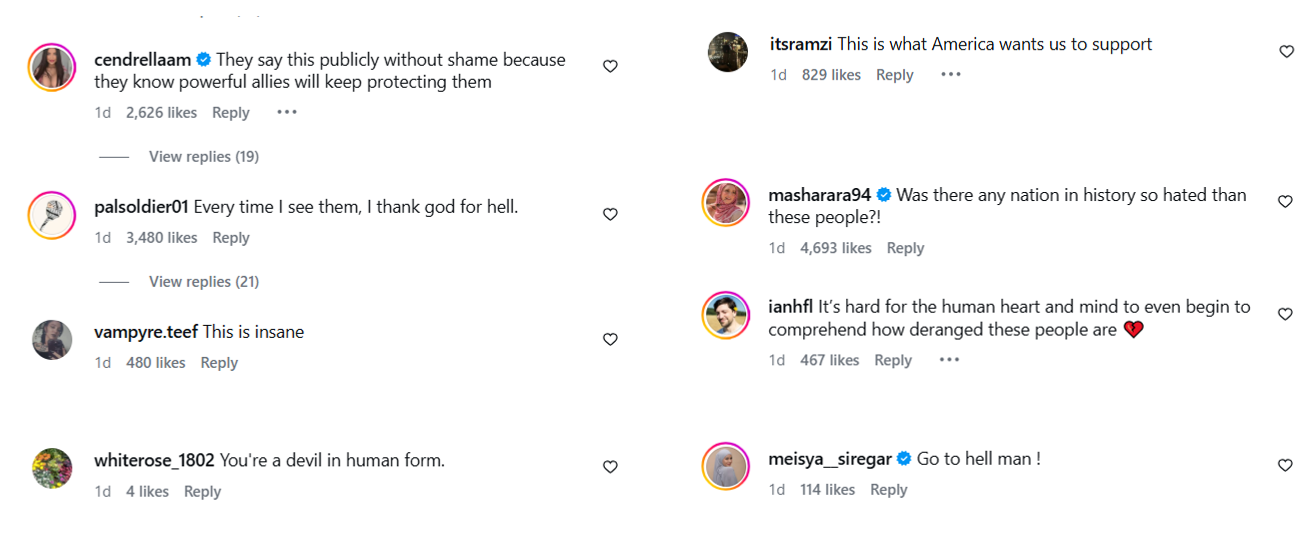The height and width of the screenshot is (549, 1300).
Task: Open more options on cendrellaam's comment
Action: (287, 112)
